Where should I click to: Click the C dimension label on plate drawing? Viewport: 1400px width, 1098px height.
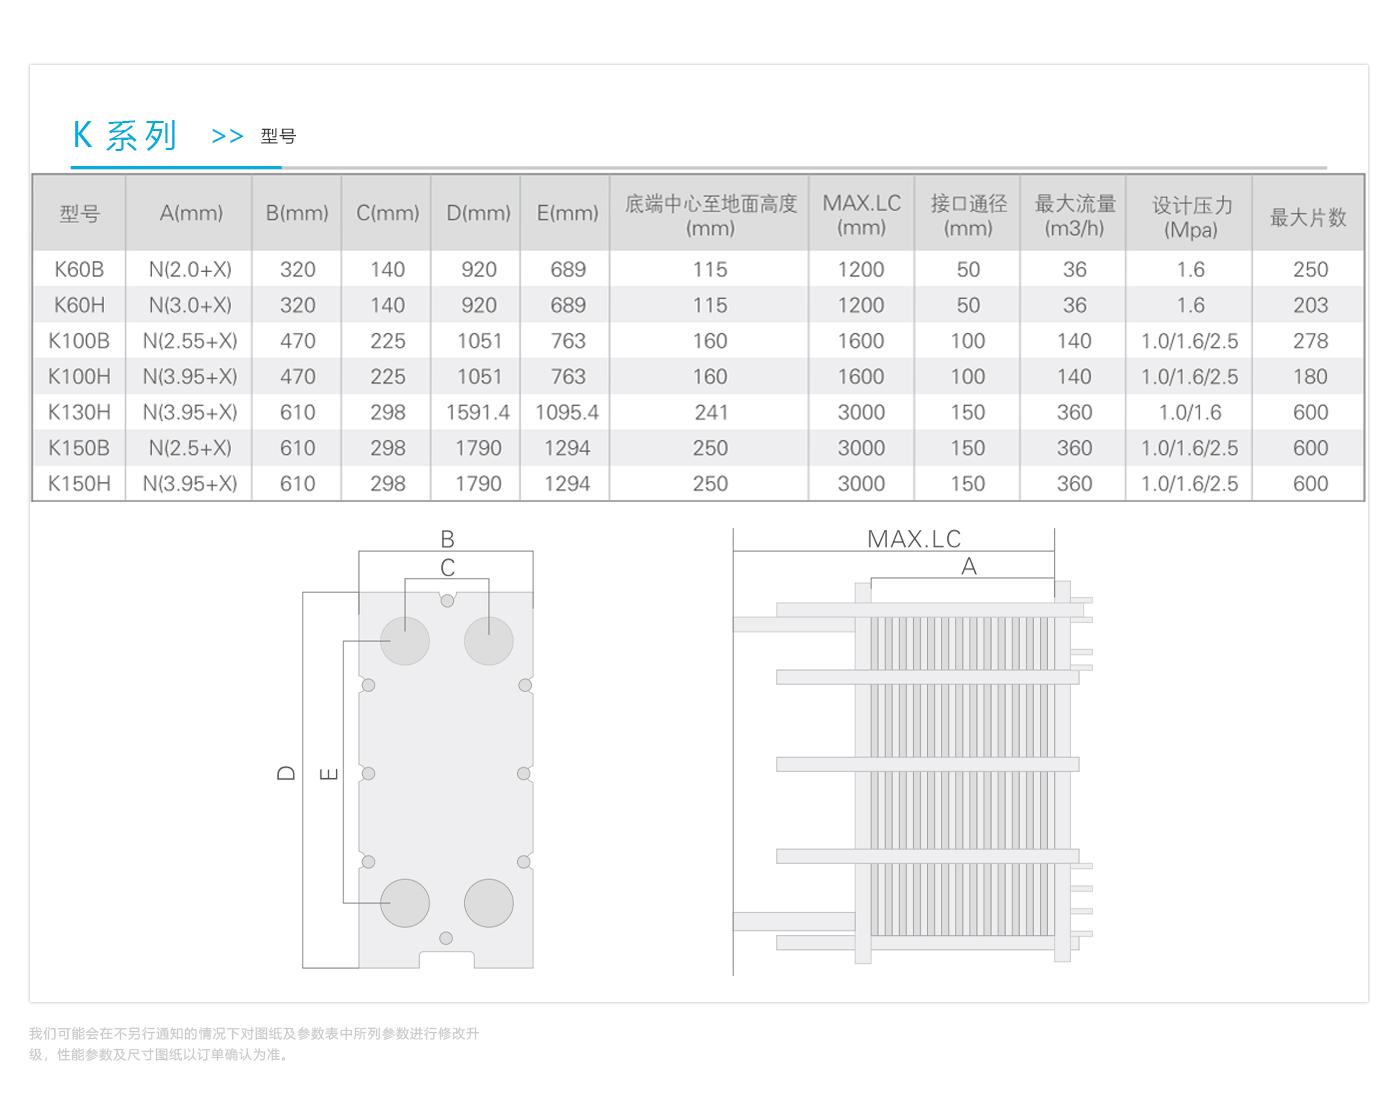[447, 568]
